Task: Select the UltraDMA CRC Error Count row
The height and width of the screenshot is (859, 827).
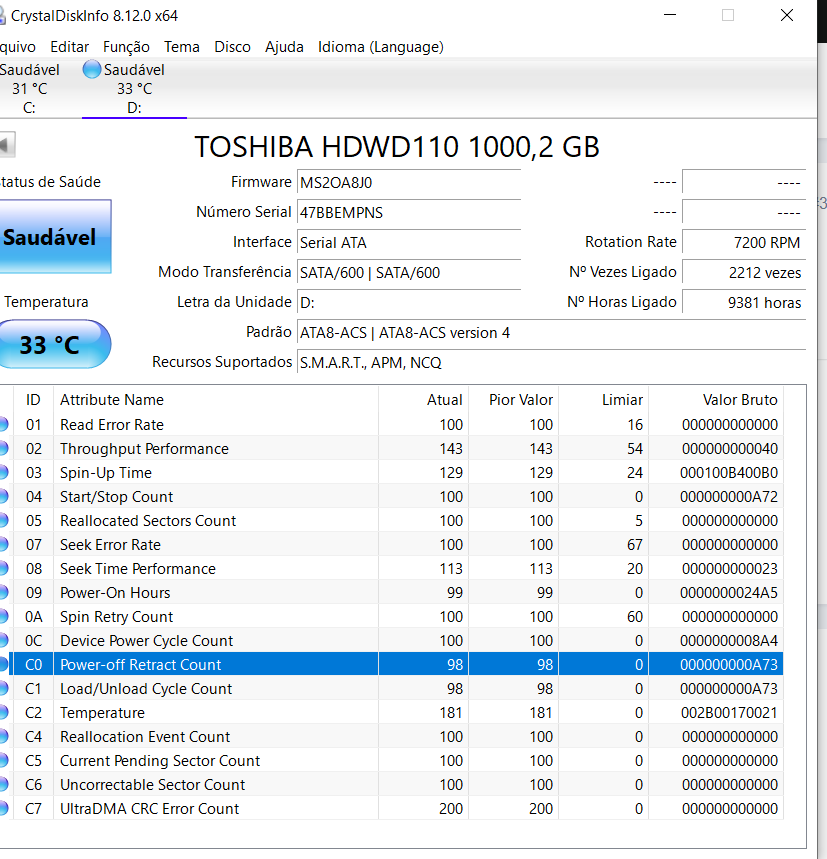Action: 392,809
